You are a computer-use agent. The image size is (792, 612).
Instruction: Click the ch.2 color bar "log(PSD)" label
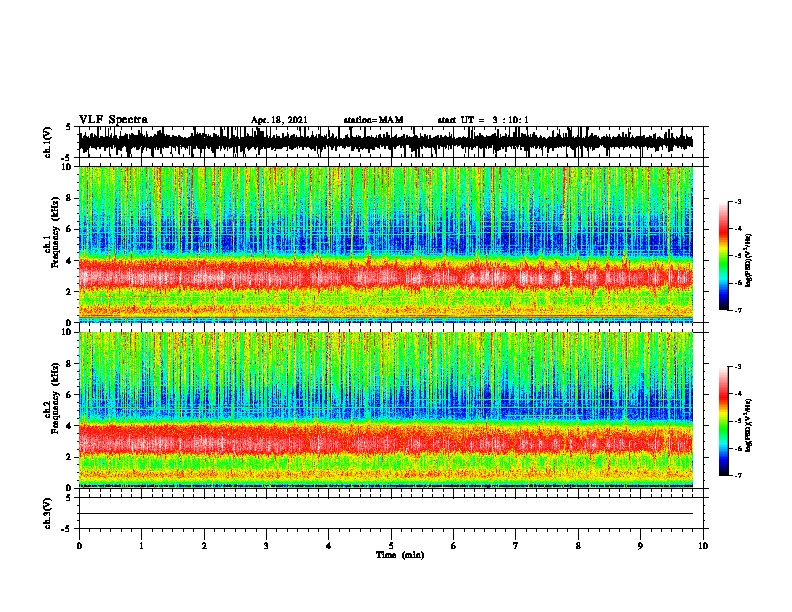tap(748, 425)
